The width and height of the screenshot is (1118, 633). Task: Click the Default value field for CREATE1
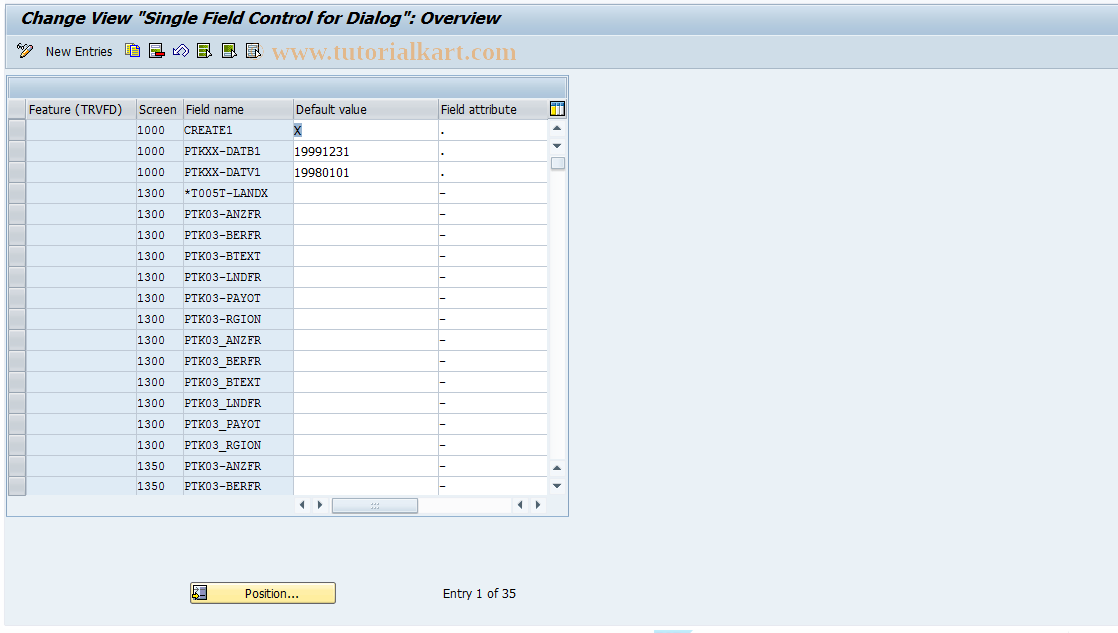365,130
